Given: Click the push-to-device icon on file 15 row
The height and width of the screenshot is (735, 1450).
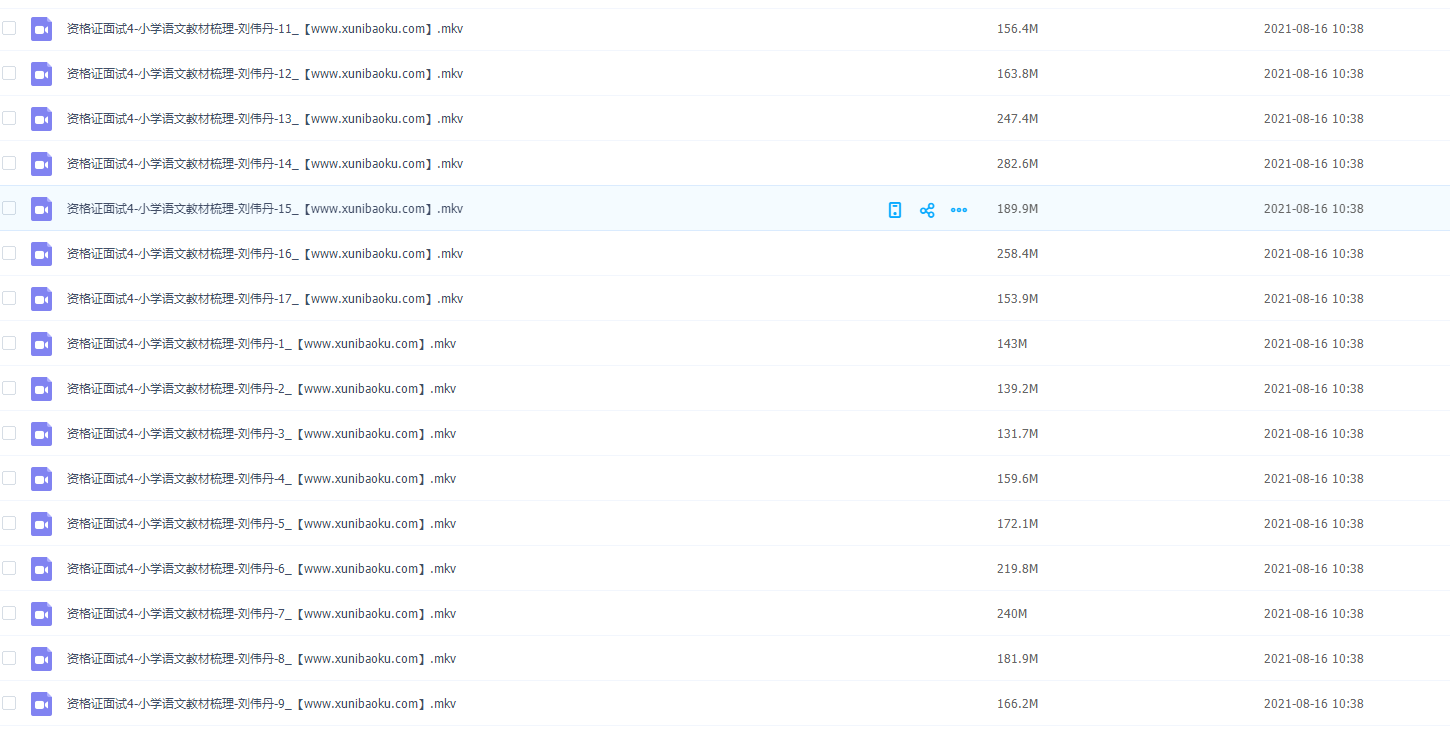Looking at the screenshot, I should (895, 210).
